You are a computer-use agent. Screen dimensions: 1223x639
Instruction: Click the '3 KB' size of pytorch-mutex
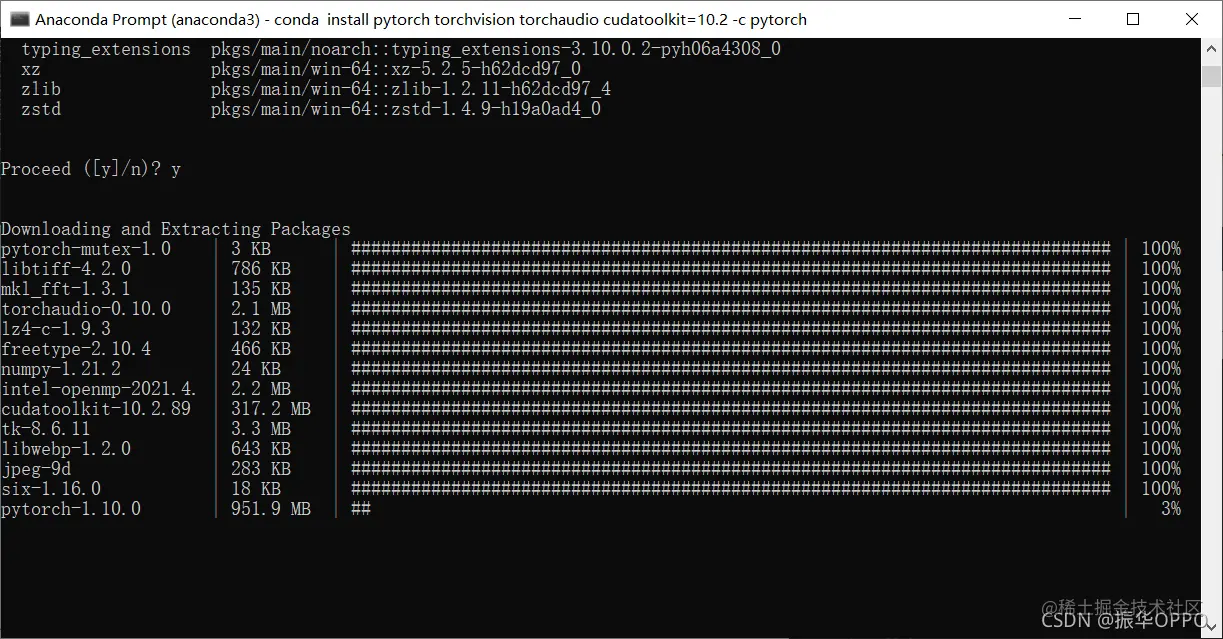[251, 249]
